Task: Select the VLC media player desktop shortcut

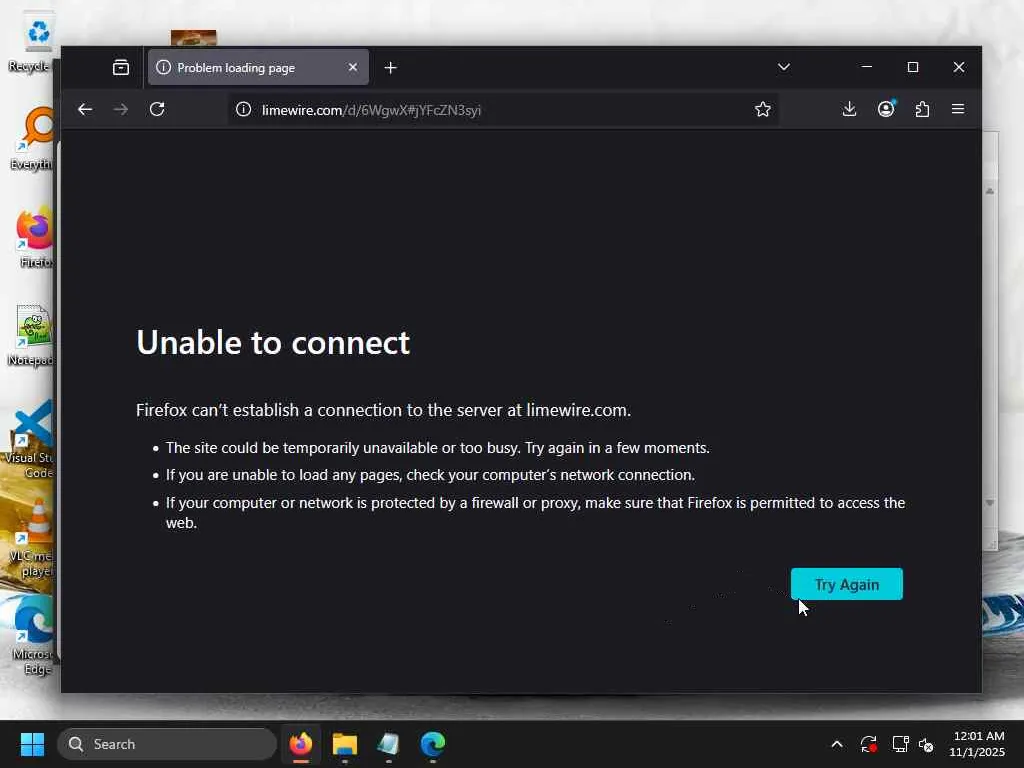Action: tap(33, 539)
